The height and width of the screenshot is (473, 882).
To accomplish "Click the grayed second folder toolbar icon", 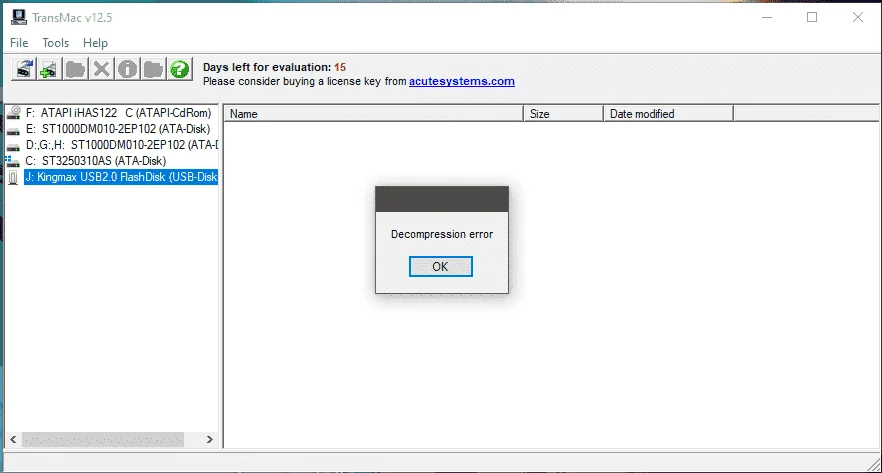I will 153,69.
